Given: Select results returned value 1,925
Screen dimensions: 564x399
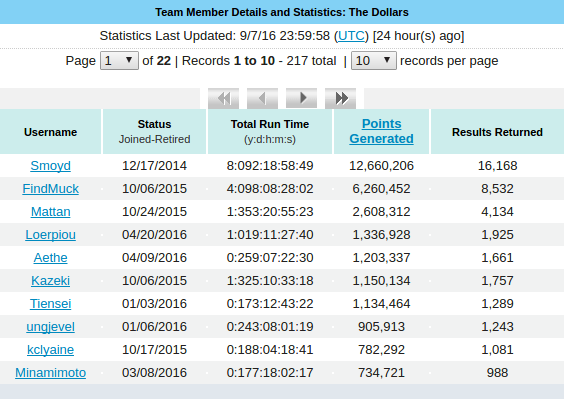Looking at the screenshot, I should tap(497, 235).
